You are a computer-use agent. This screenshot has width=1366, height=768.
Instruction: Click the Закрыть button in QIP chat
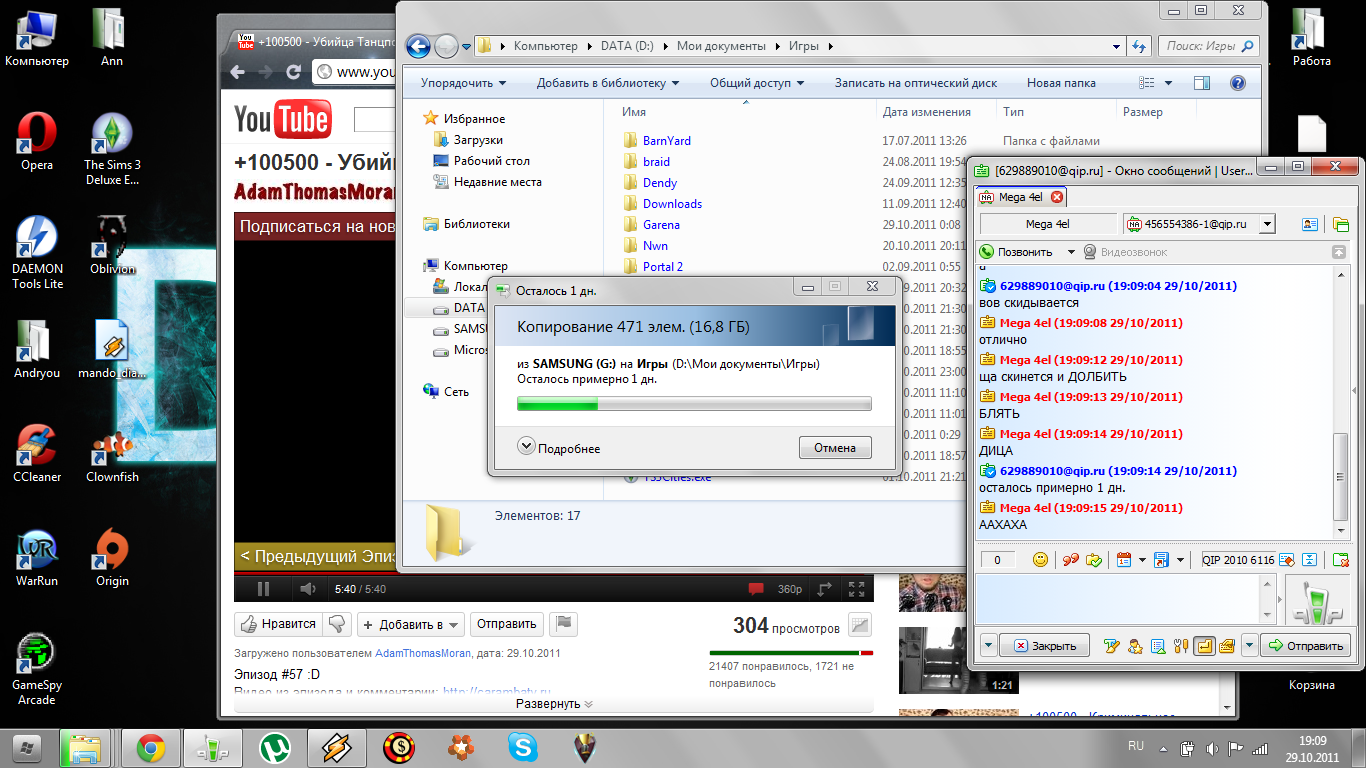point(1046,646)
